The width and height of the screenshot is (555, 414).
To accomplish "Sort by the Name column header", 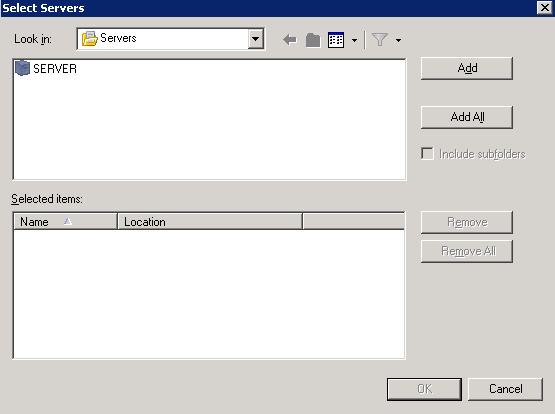I will coord(65,222).
